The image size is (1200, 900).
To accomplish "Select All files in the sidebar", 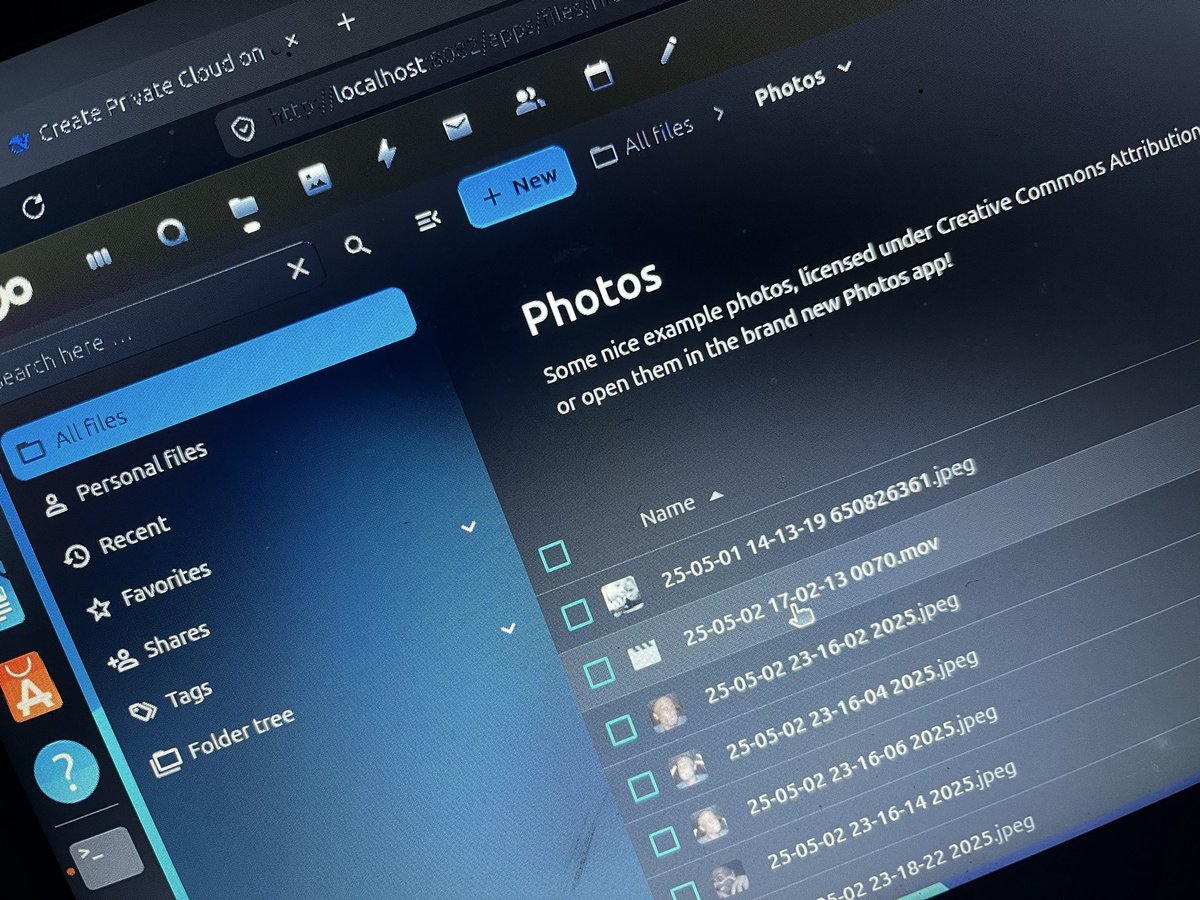I will [210, 383].
